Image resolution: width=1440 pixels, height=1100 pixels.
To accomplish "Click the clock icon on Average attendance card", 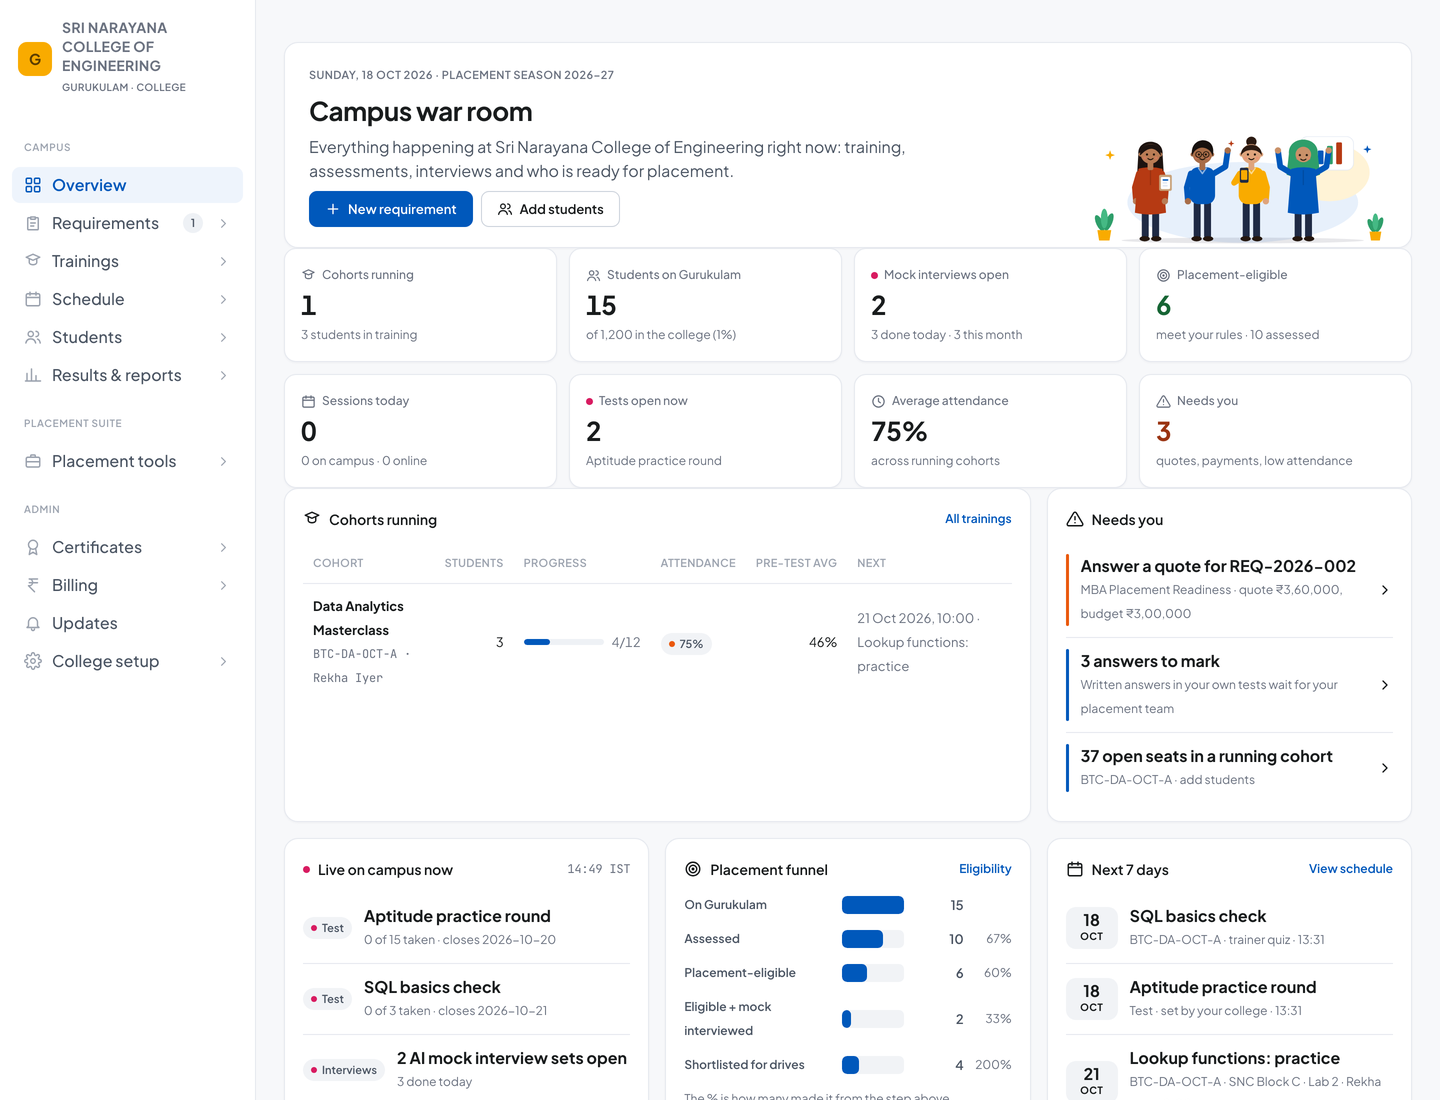I will pyautogui.click(x=878, y=401).
